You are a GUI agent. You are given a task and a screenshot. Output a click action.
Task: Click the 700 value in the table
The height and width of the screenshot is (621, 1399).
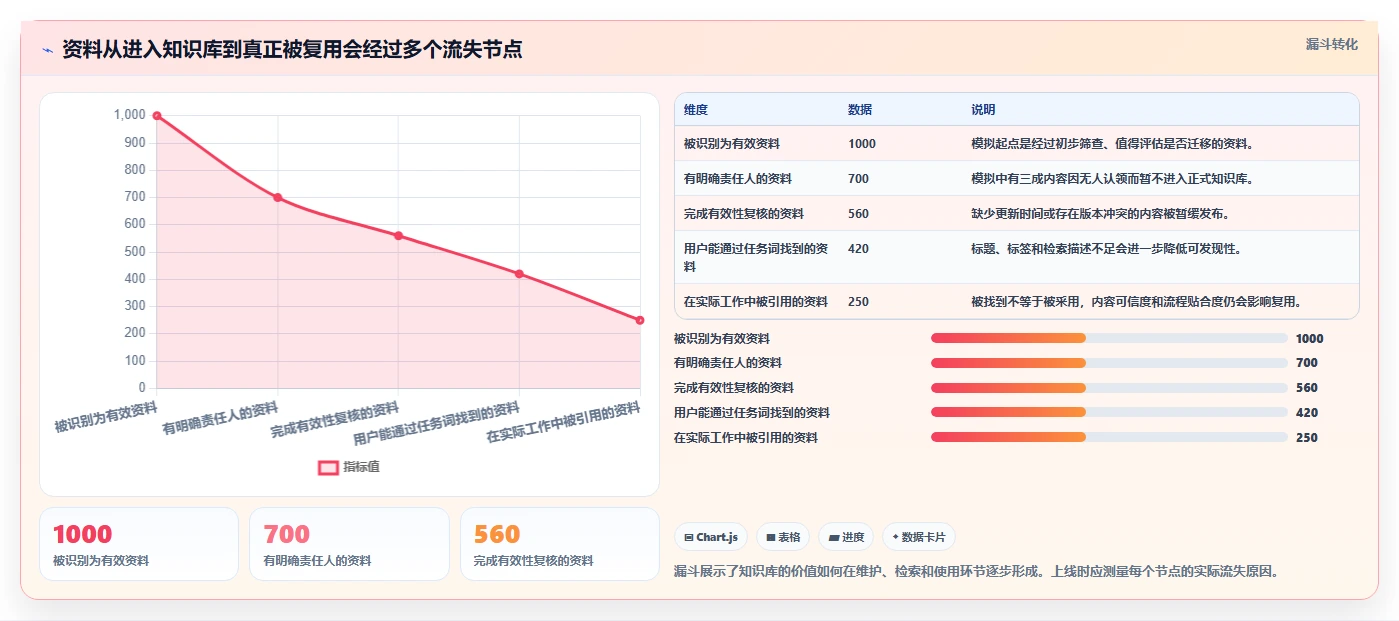pyautogui.click(x=858, y=179)
